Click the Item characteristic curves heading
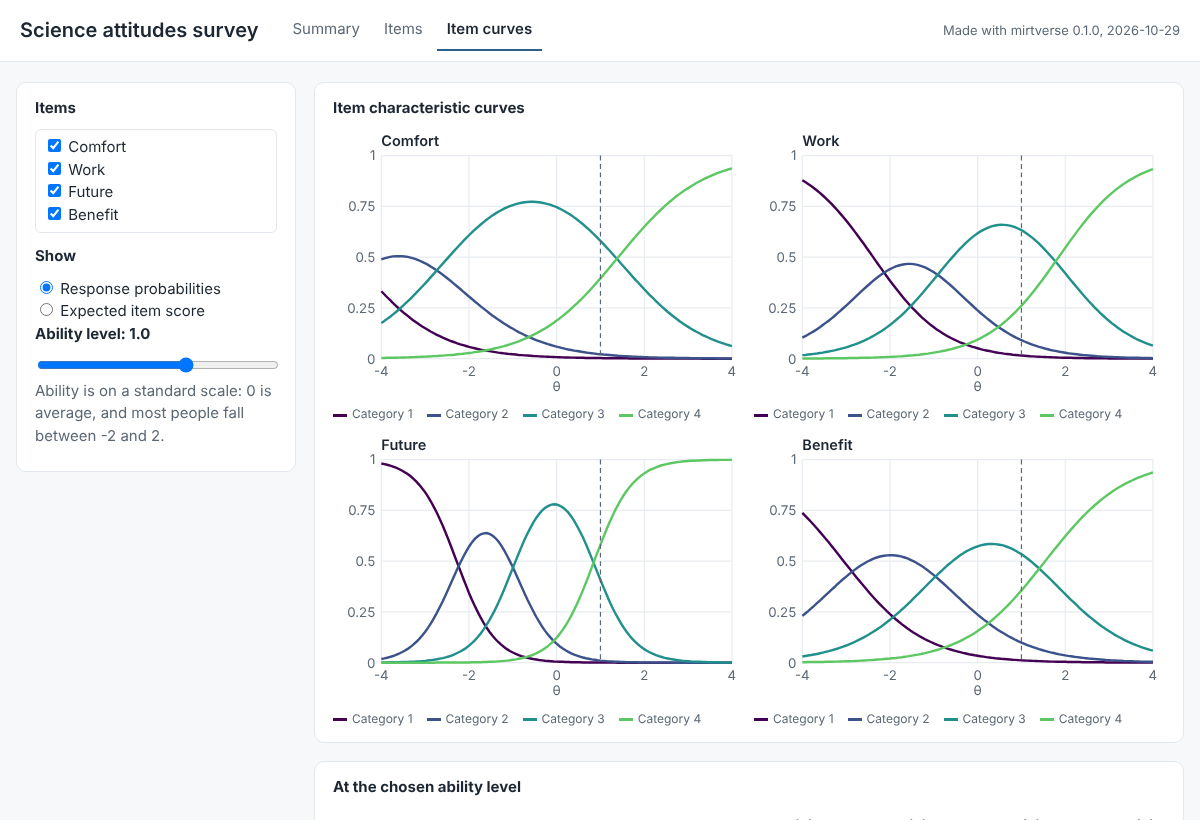Screen dimensions: 1200x820 click(x=429, y=108)
